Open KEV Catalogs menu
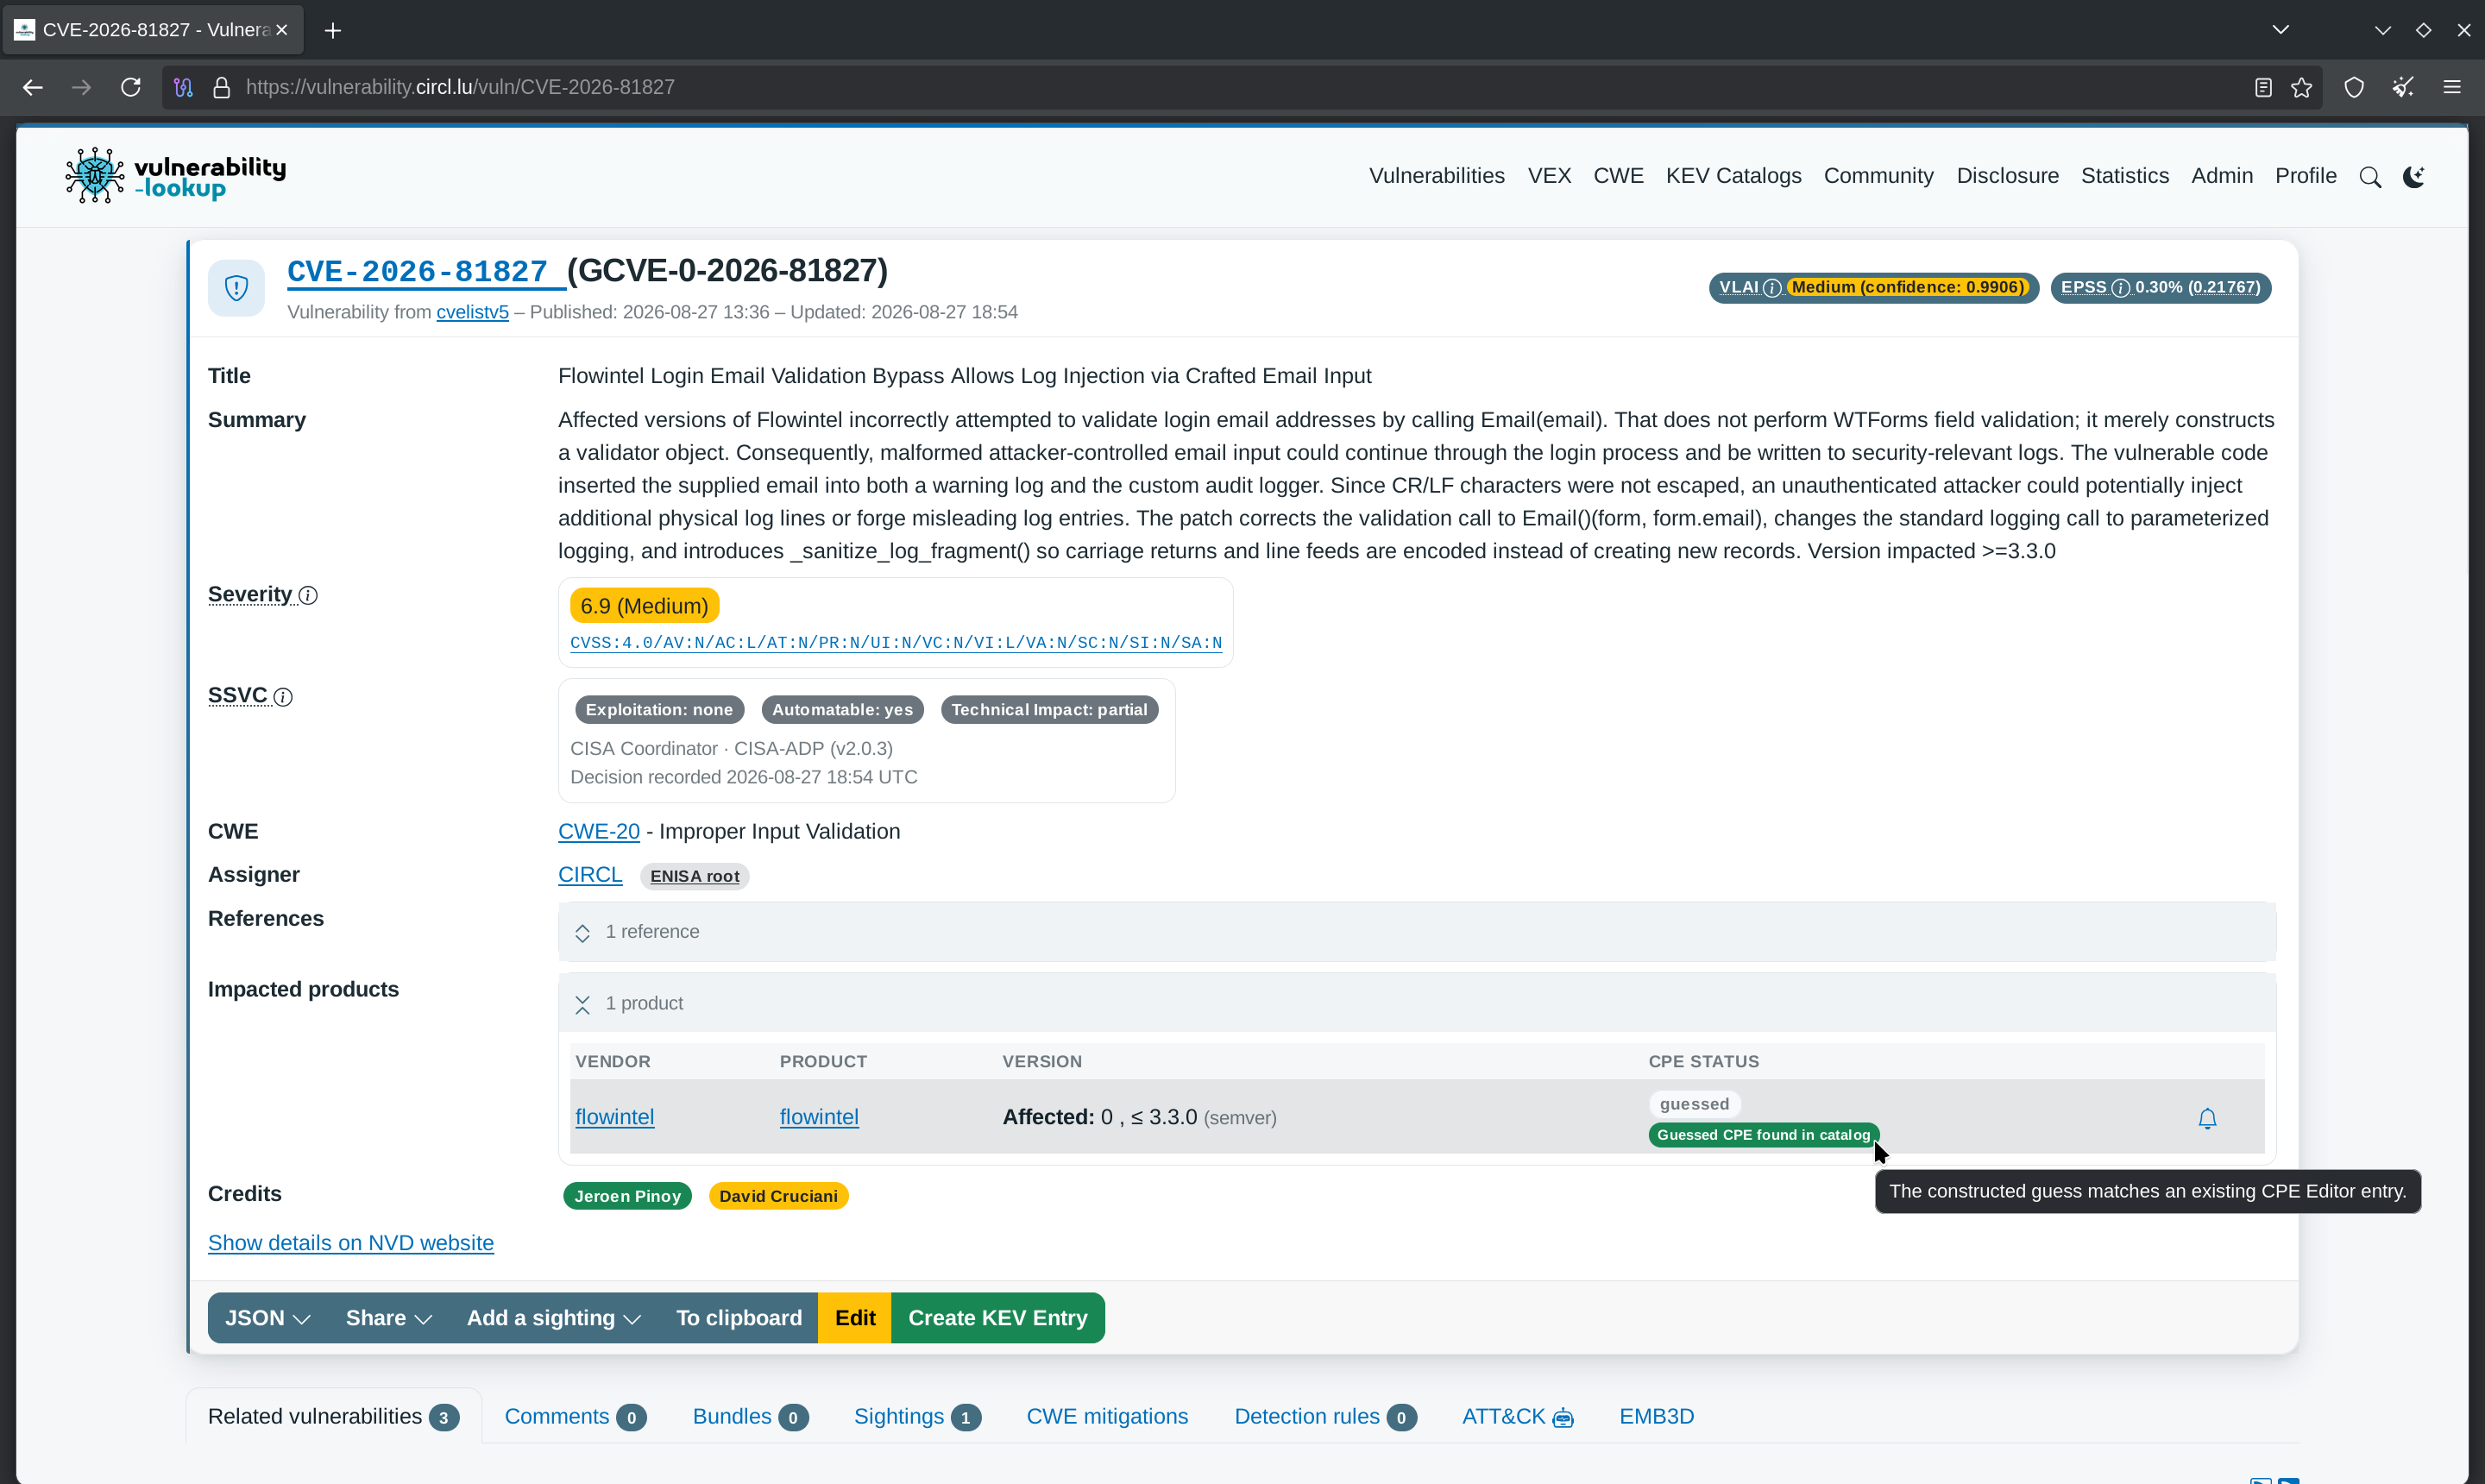Image resolution: width=2485 pixels, height=1484 pixels. coord(1733,176)
